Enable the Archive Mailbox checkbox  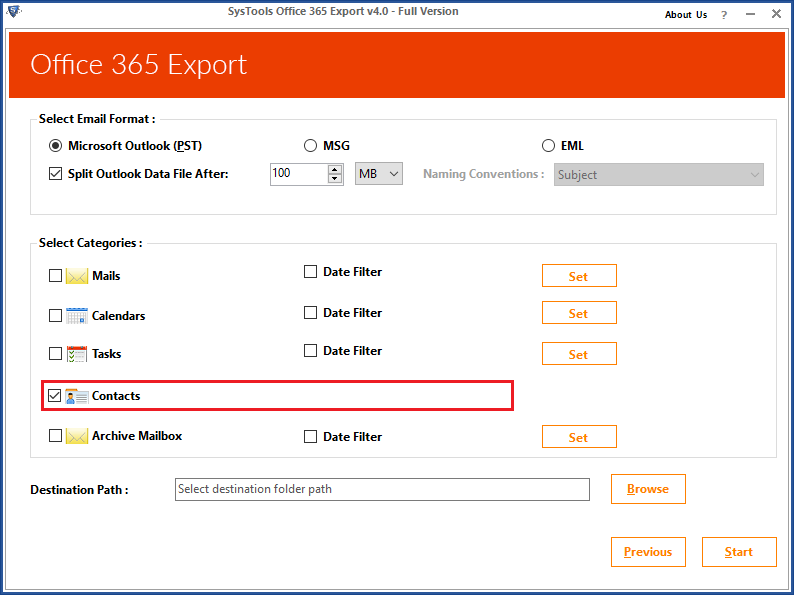click(55, 436)
